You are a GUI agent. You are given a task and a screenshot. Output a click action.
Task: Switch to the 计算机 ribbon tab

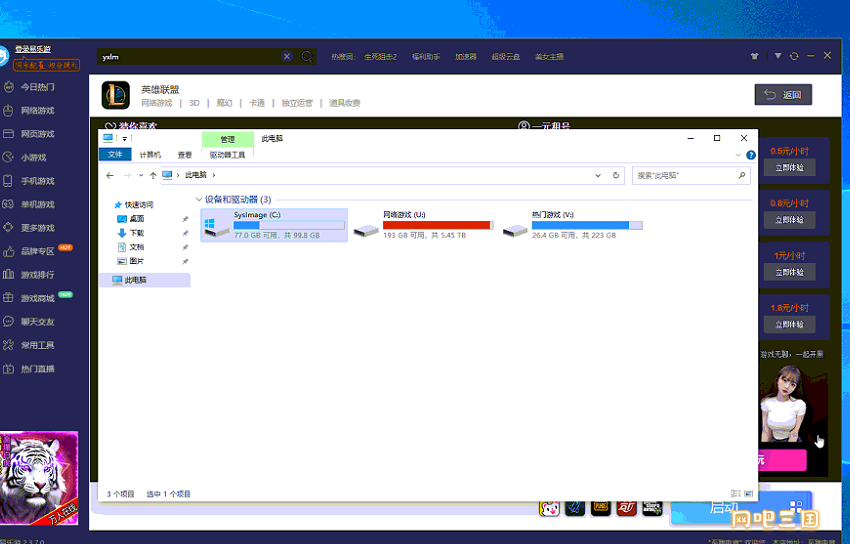pyautogui.click(x=150, y=155)
